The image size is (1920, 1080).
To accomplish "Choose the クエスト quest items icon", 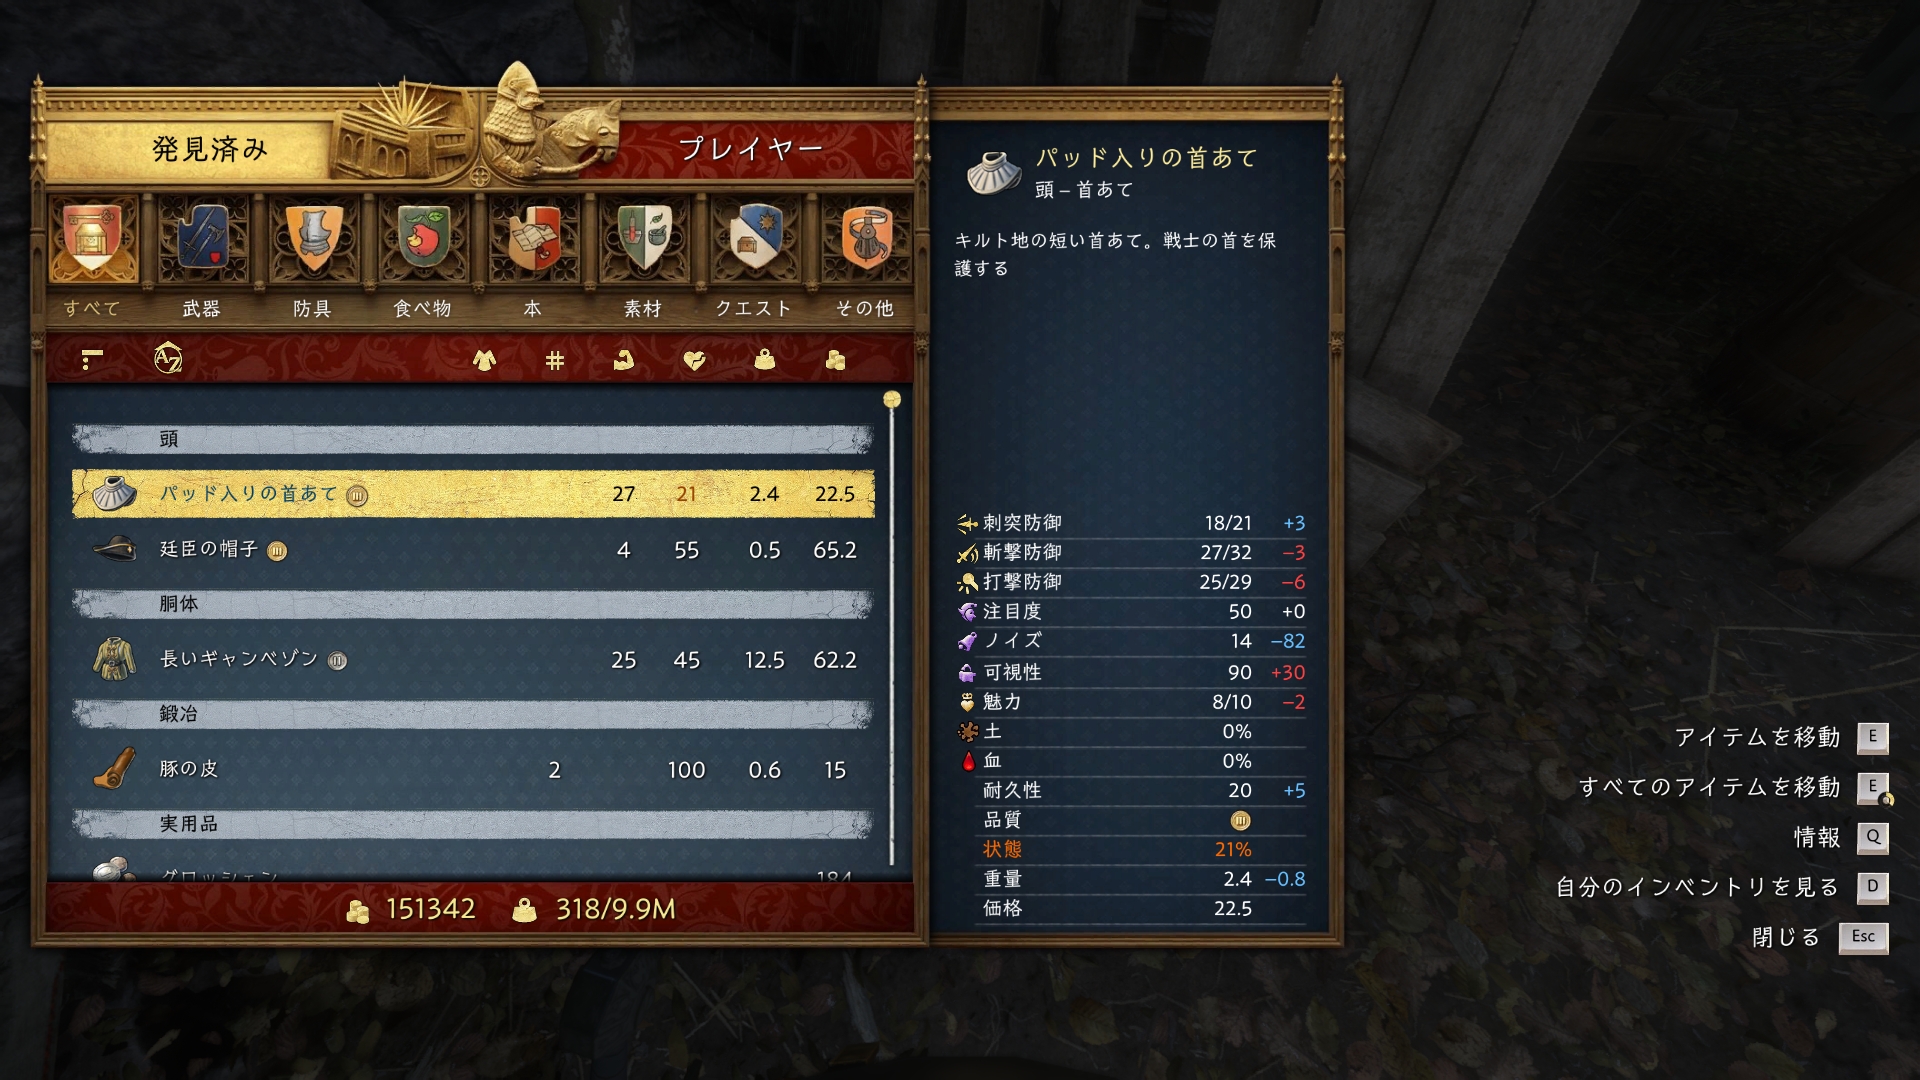I will pyautogui.click(x=755, y=240).
